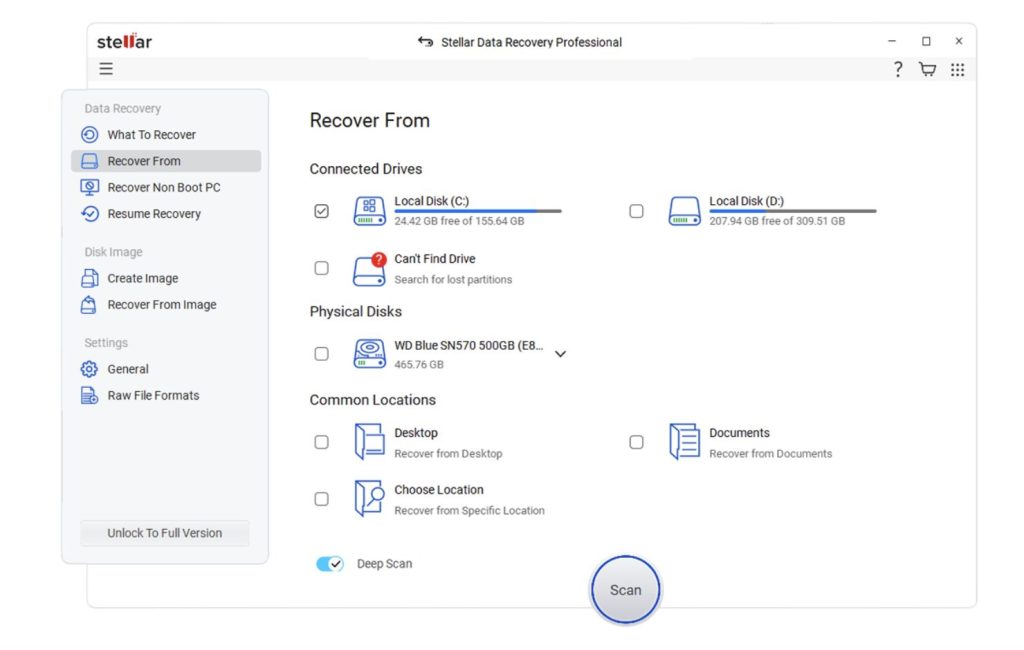Click the help question mark icon
1024x650 pixels.
pos(898,69)
